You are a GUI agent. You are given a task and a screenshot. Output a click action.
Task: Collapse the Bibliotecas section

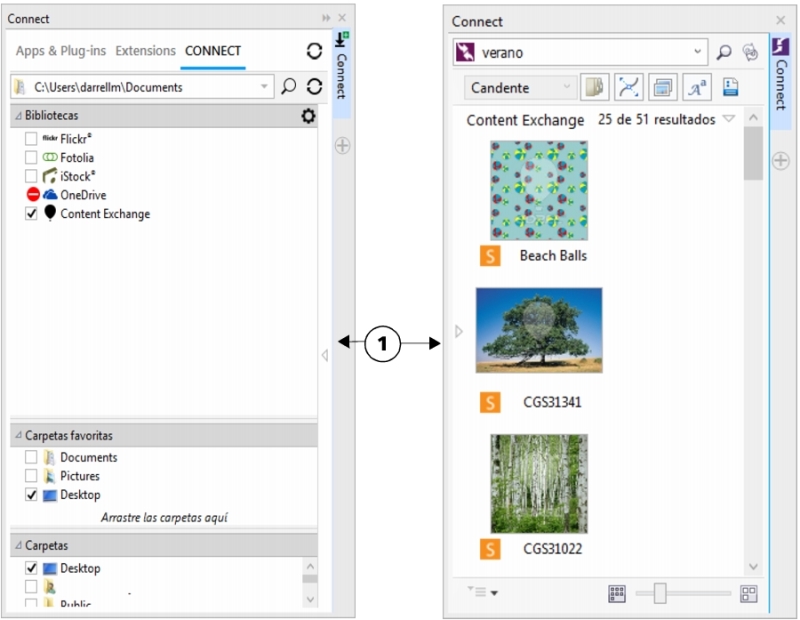click(18, 117)
